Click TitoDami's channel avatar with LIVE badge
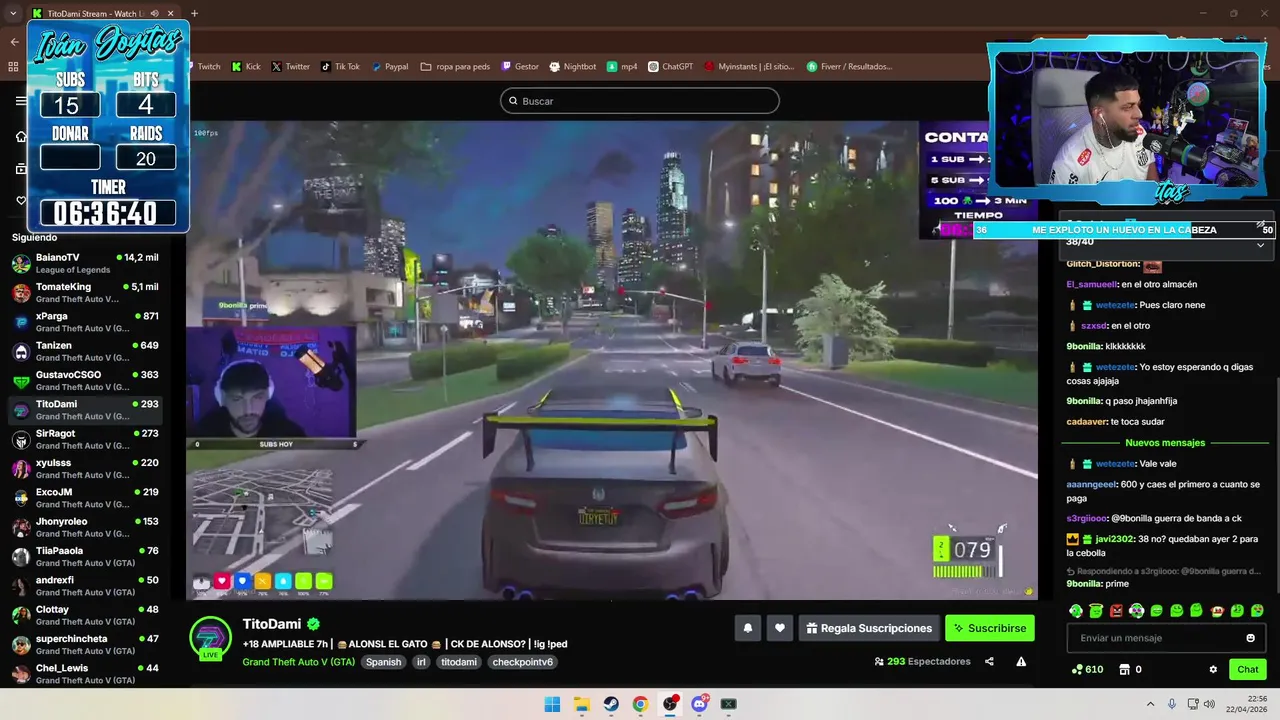 tap(210, 638)
